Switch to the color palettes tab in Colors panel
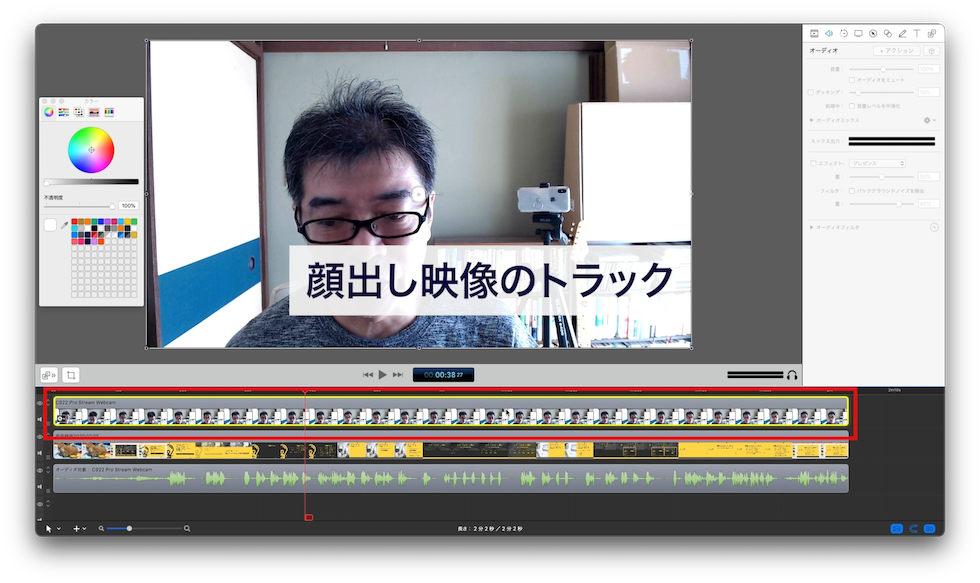Image resolution: width=980 pixels, height=583 pixels. pos(78,112)
